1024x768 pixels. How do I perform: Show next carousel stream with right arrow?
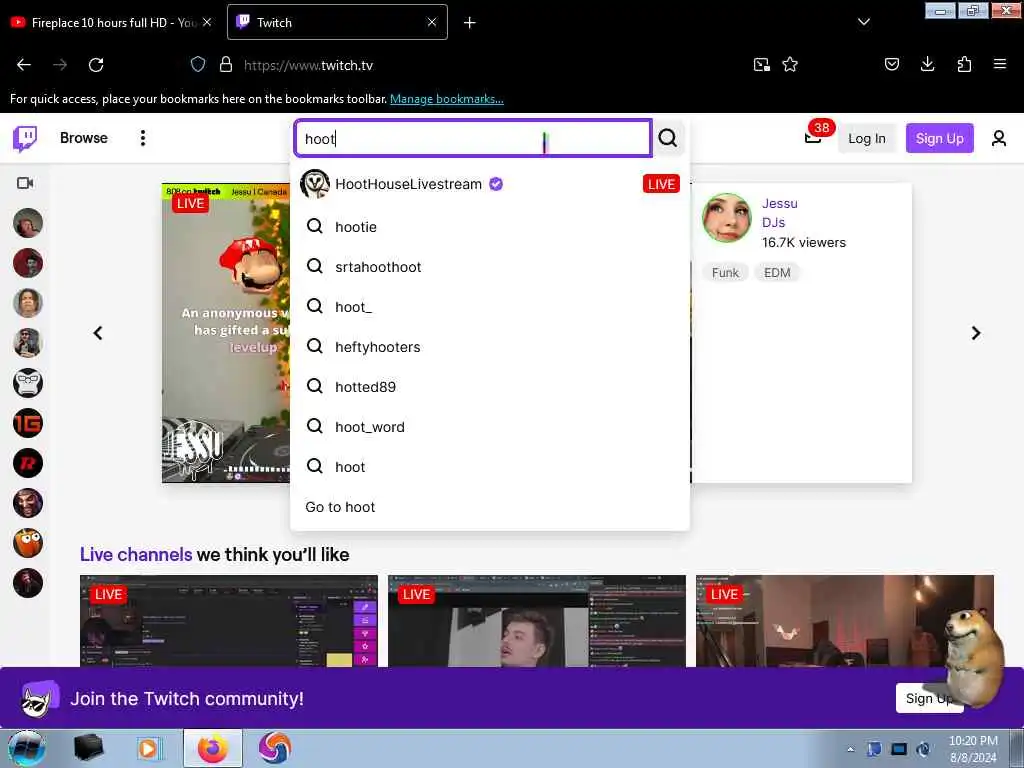click(976, 333)
